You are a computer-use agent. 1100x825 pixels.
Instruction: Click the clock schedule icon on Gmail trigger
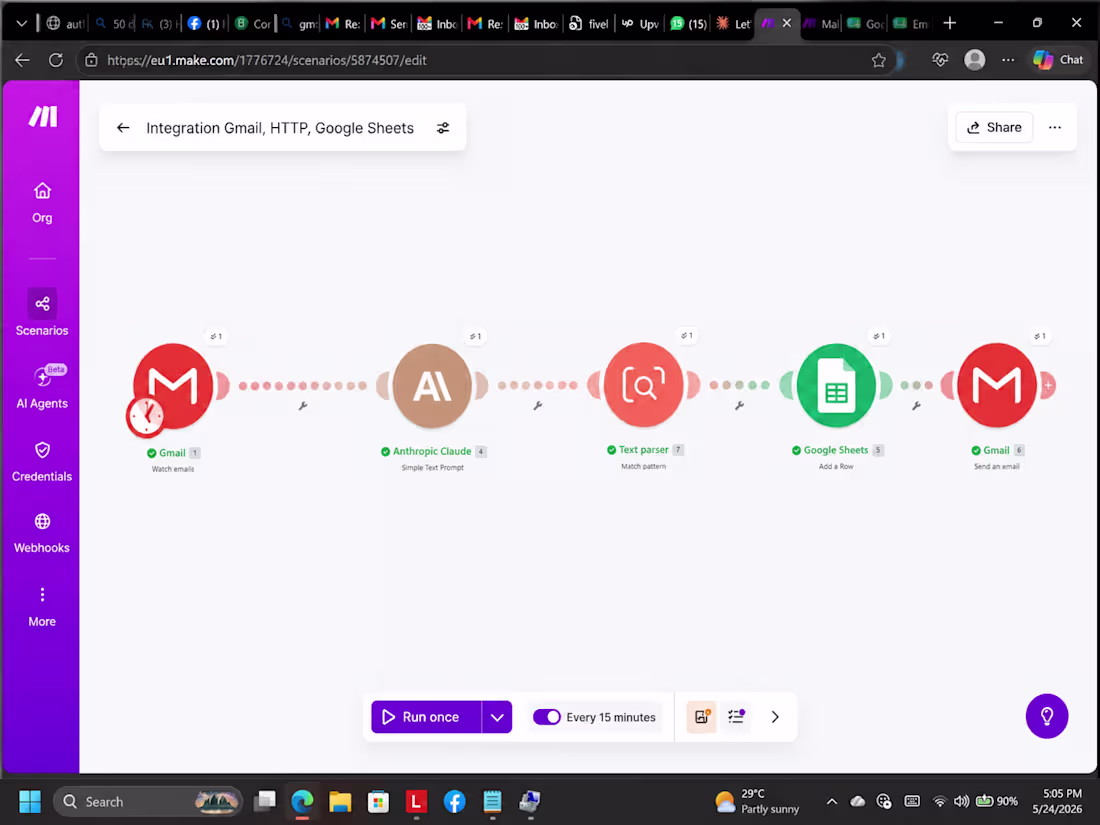[x=145, y=416]
